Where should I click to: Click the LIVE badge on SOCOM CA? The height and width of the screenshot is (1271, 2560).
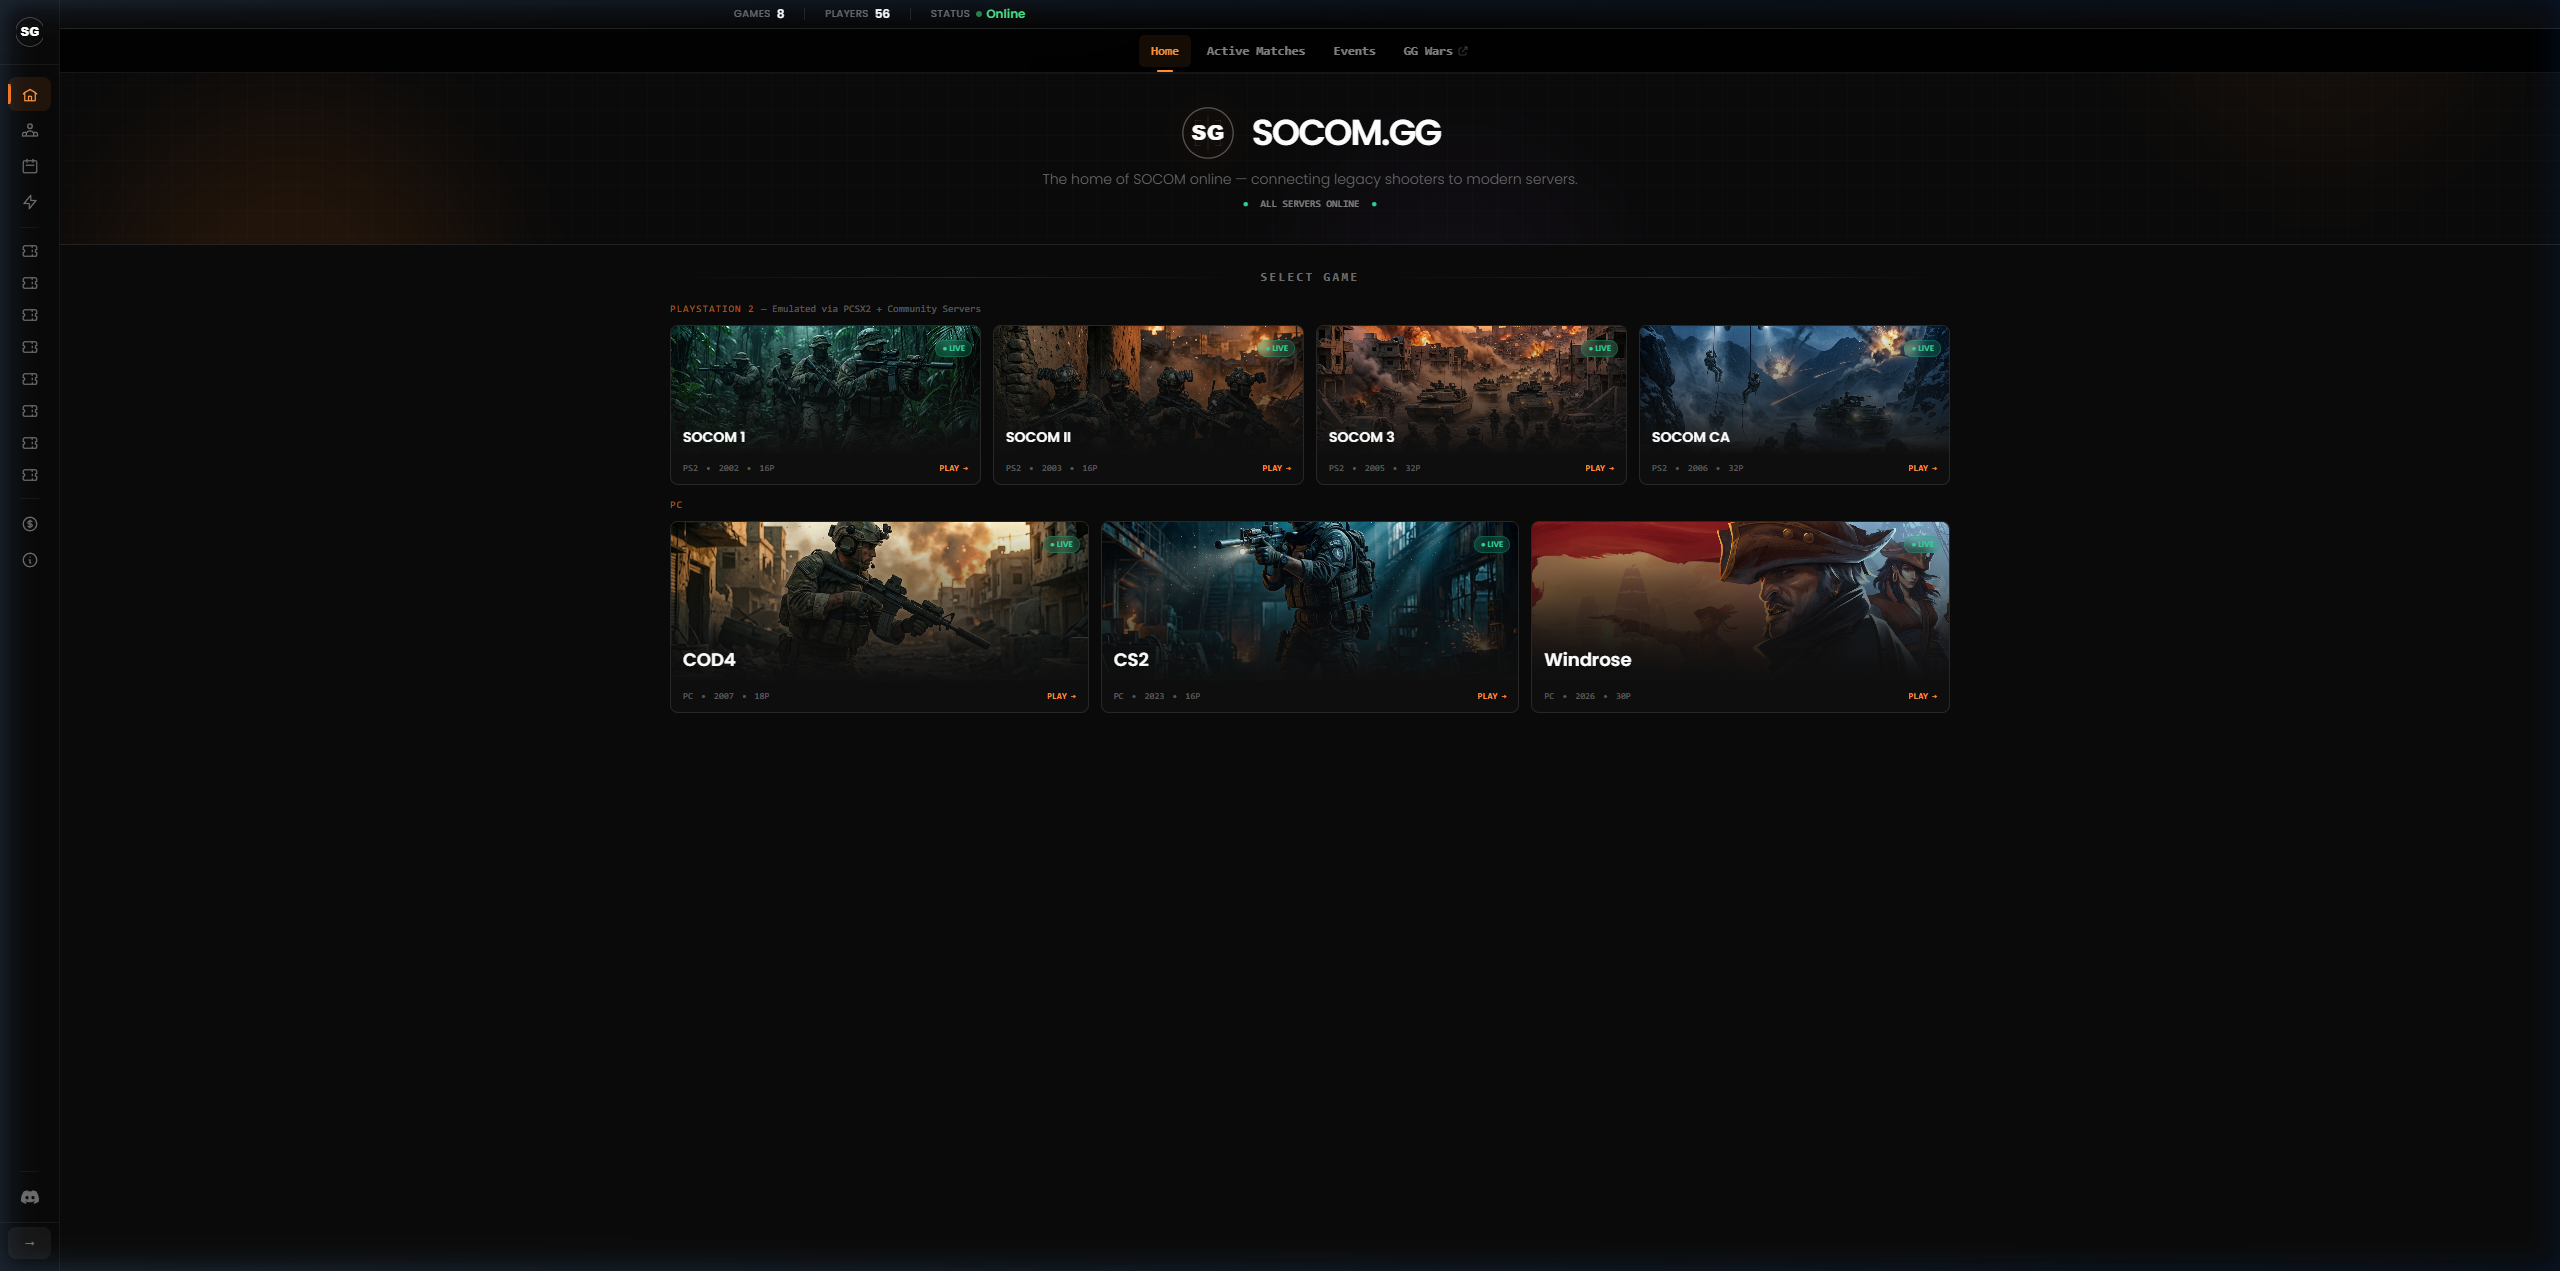(1923, 348)
